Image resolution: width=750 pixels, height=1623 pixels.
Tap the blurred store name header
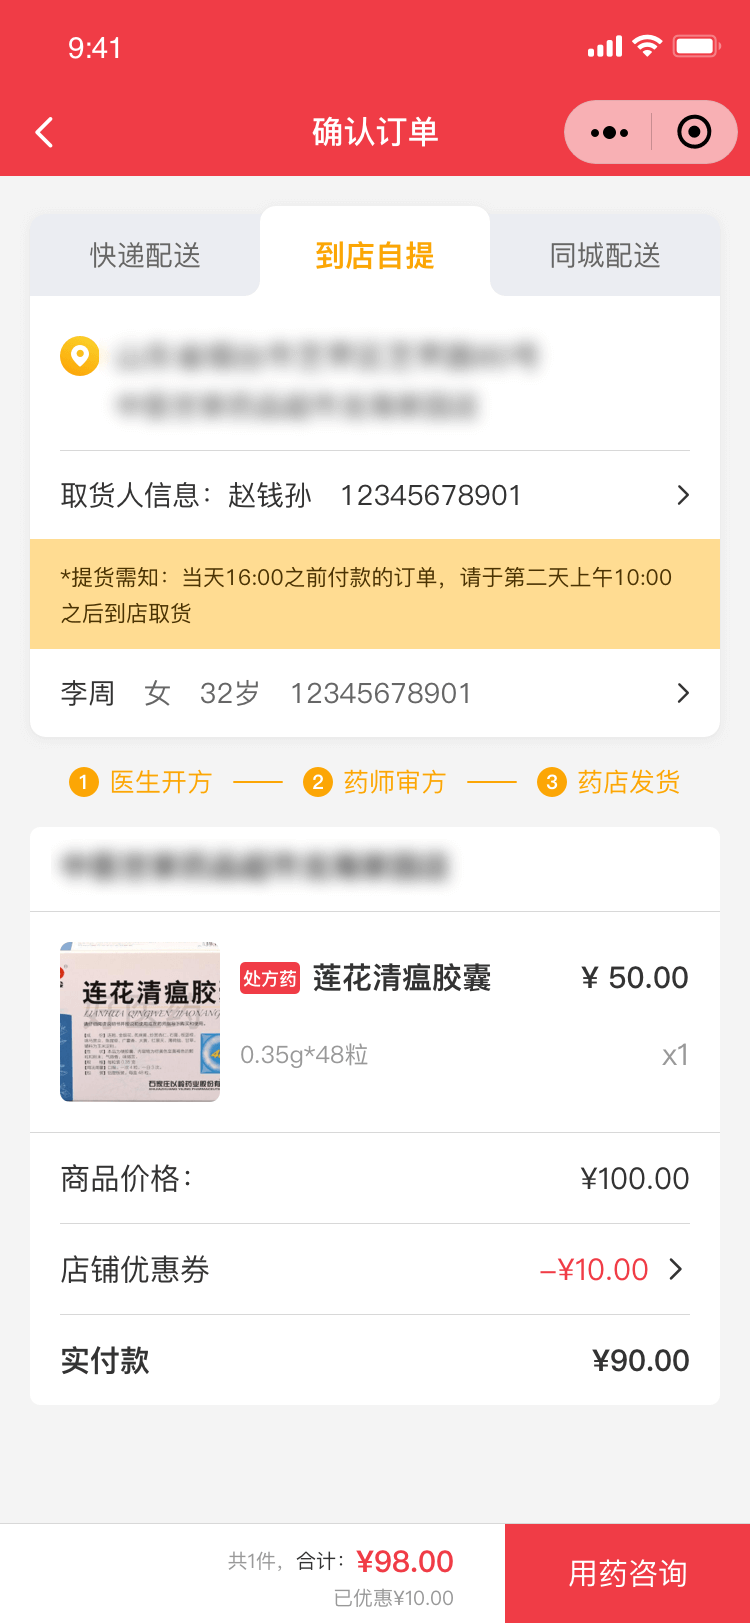point(255,867)
